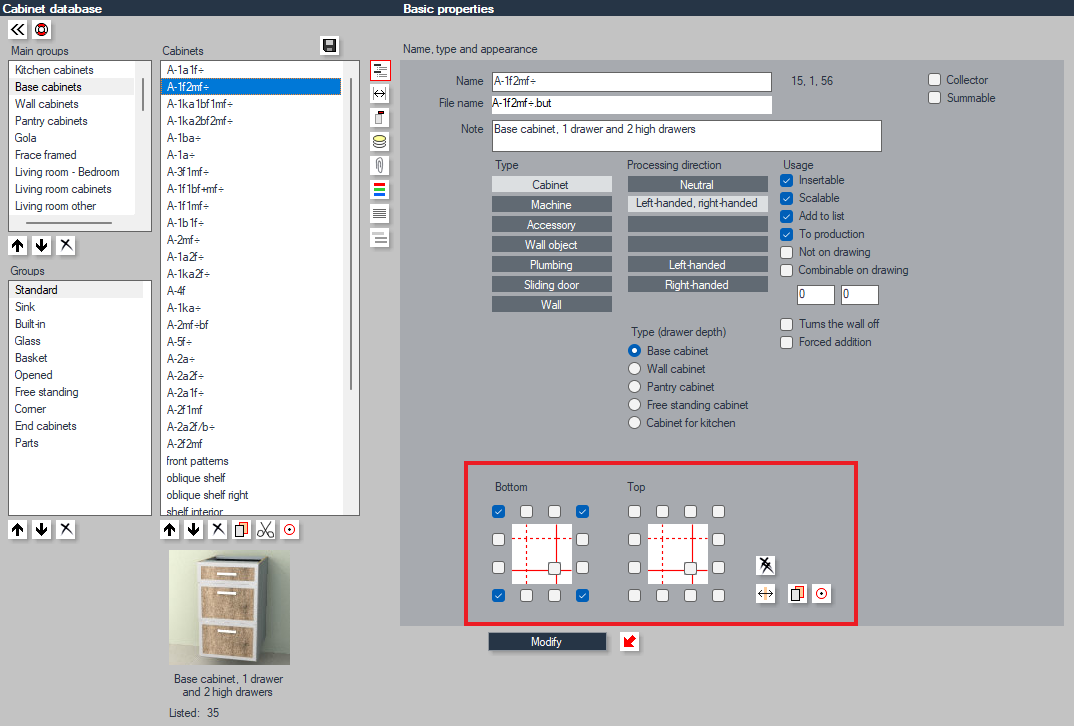Set type to Machine button
The height and width of the screenshot is (726, 1074).
point(551,205)
